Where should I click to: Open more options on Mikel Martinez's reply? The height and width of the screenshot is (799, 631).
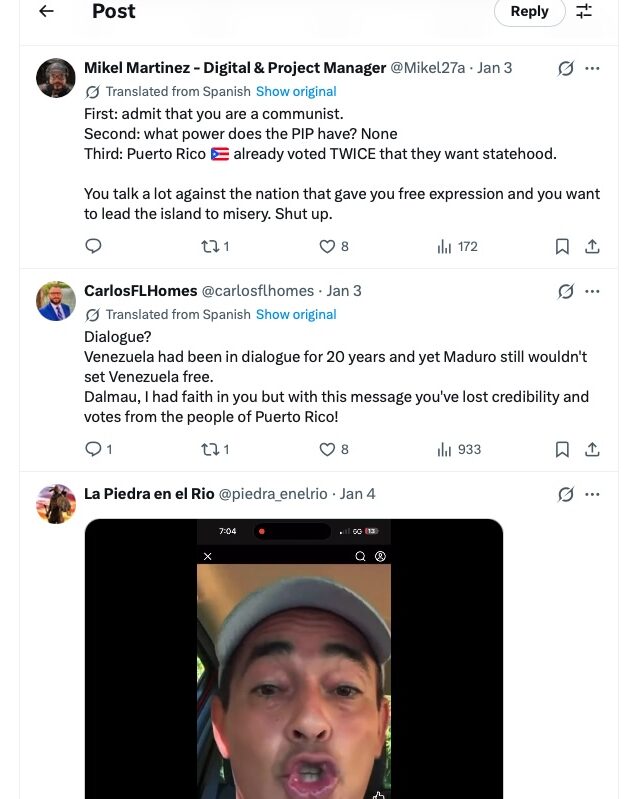click(x=592, y=68)
